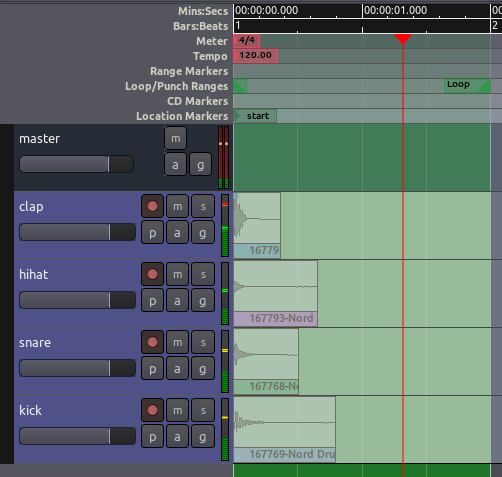Image resolution: width=502 pixels, height=477 pixels.
Task: Click the 4/4 meter marker
Action: [247, 41]
